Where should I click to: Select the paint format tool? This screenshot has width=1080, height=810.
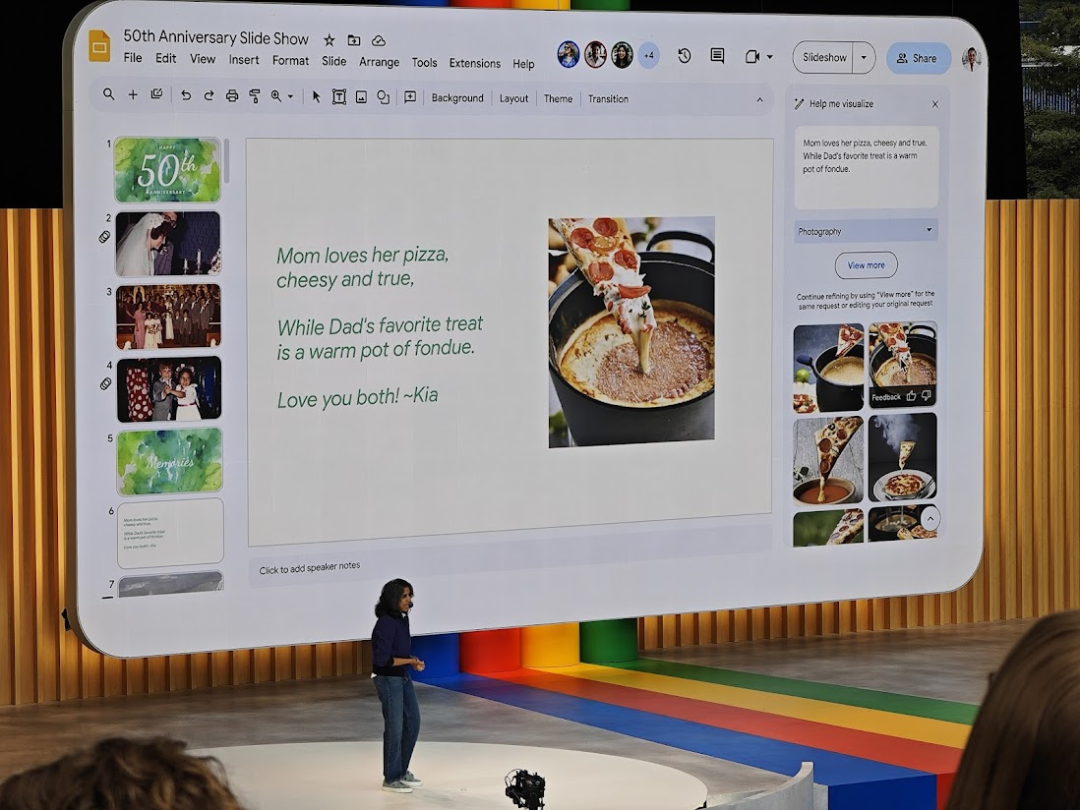pyautogui.click(x=255, y=96)
